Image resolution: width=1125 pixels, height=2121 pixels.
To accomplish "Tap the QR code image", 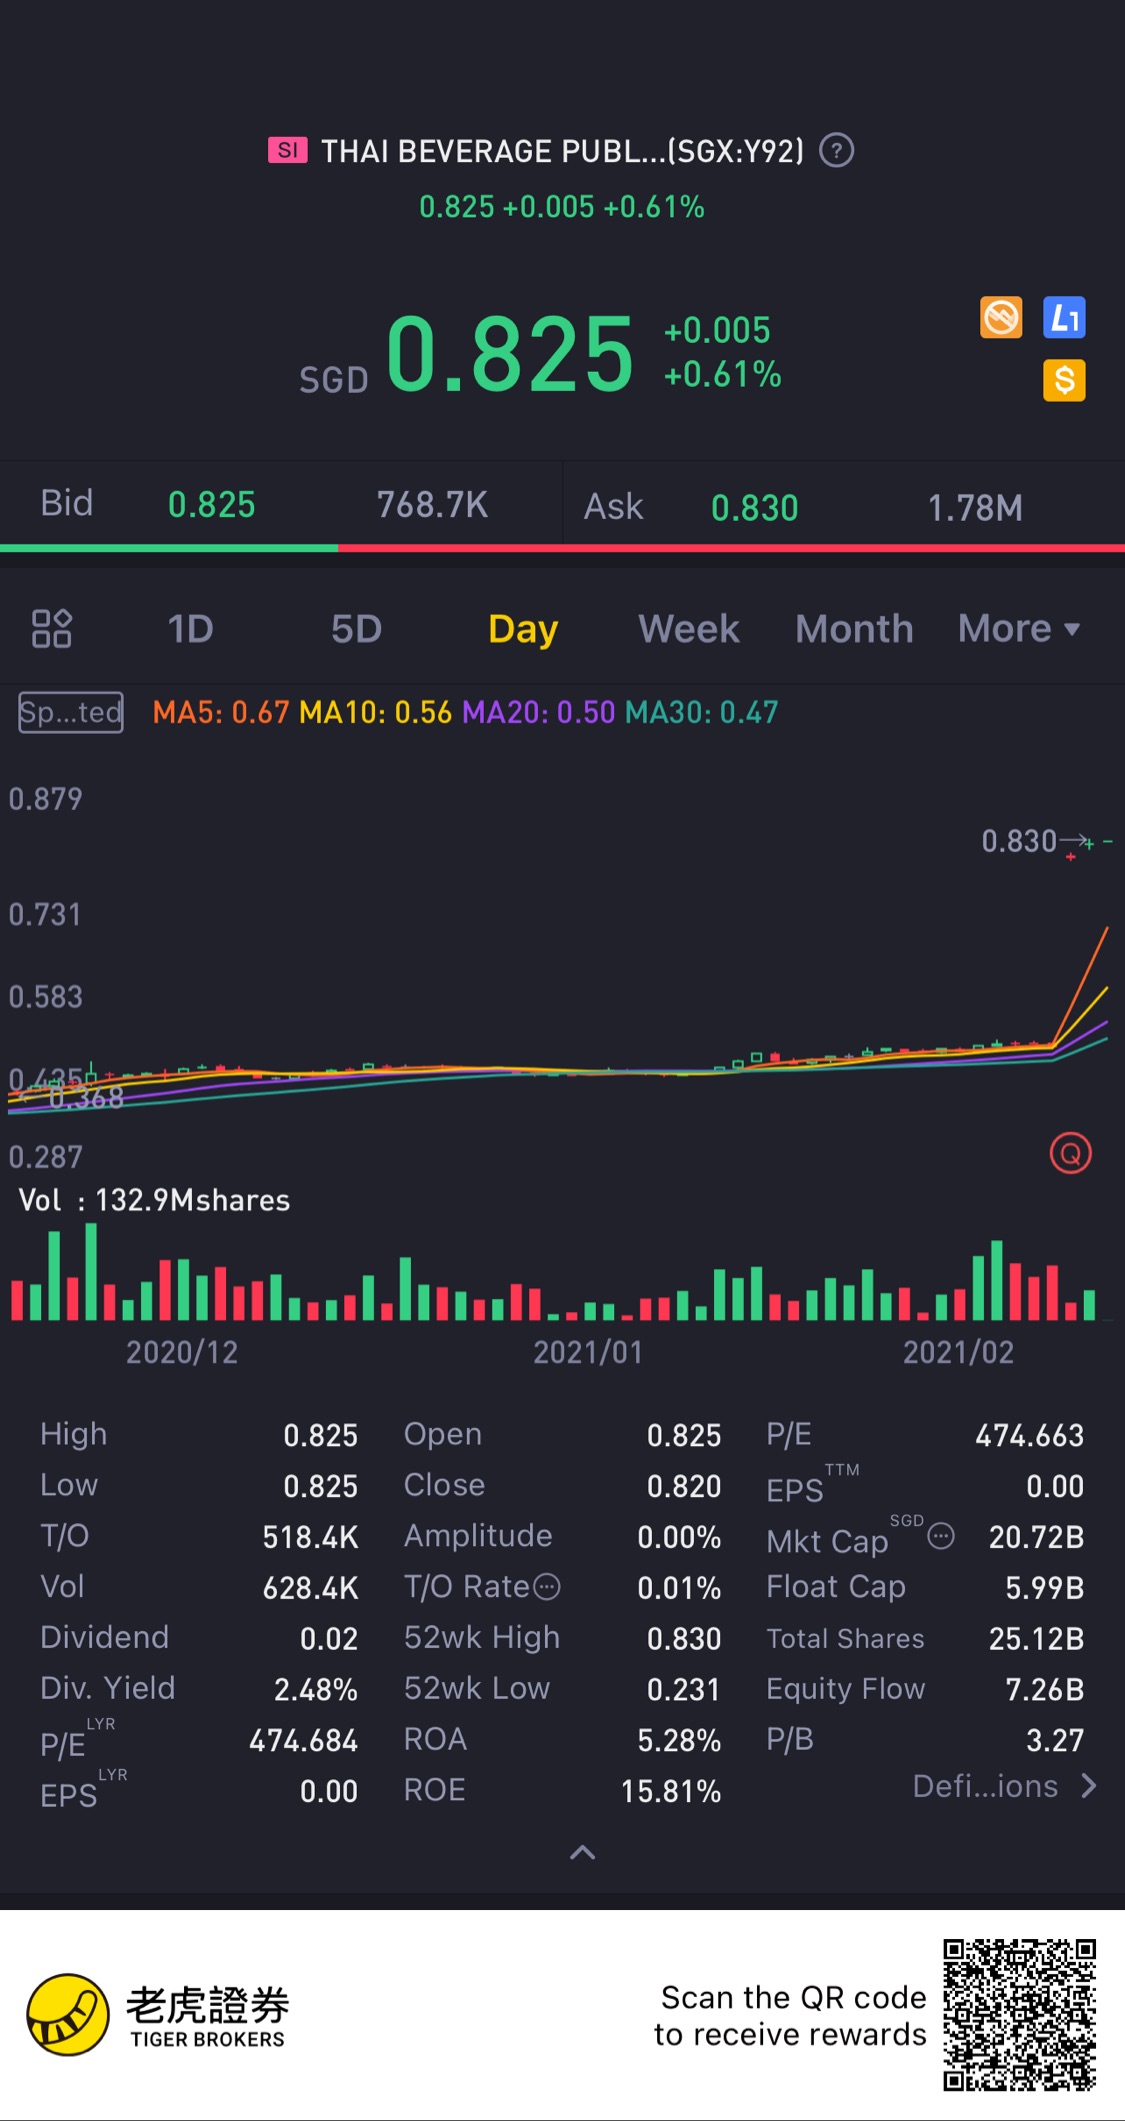I will coord(1019,2015).
